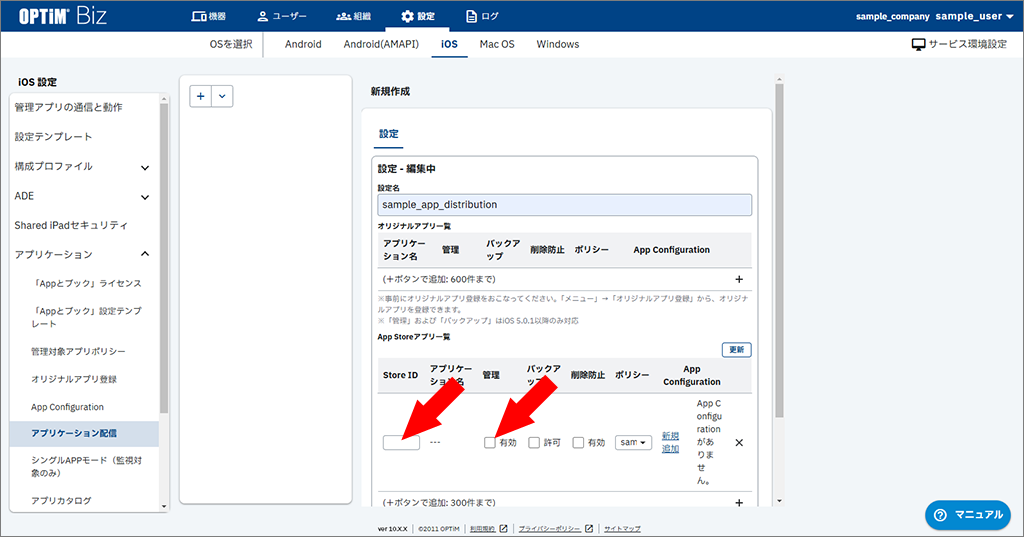Open the Devices menu in the header
Viewport: 1024px width, 537px height.
208,16
